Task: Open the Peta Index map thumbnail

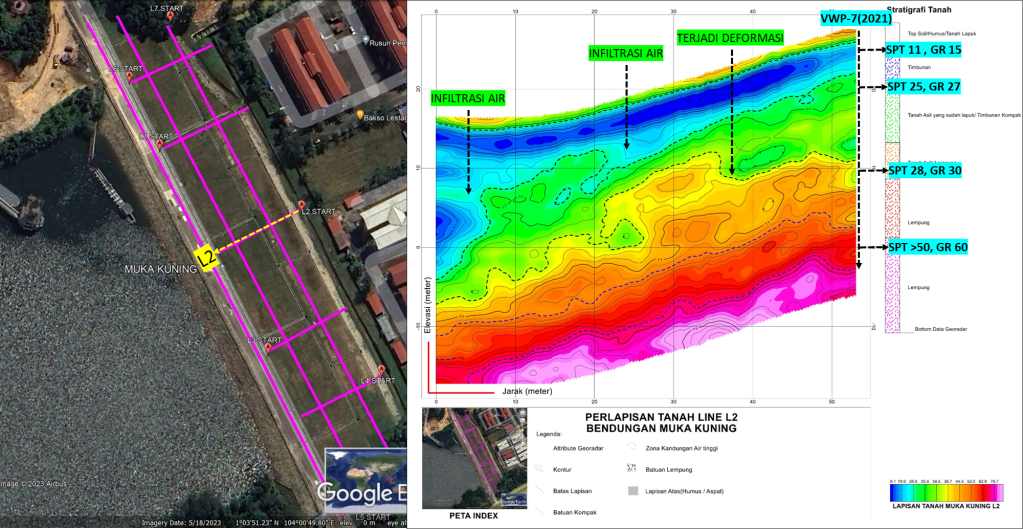Action: coord(459,459)
